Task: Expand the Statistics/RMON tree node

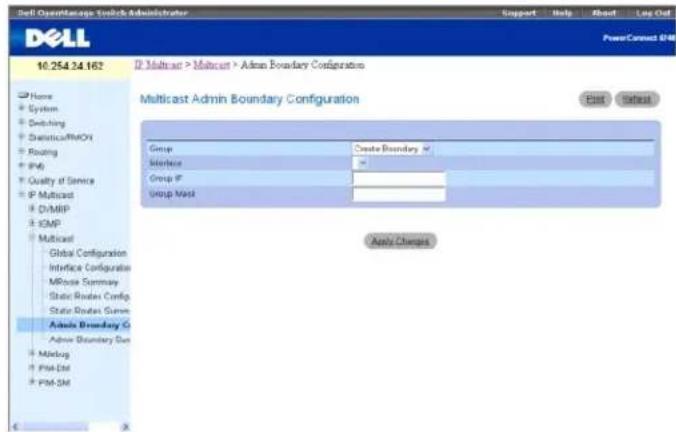Action: [21, 137]
